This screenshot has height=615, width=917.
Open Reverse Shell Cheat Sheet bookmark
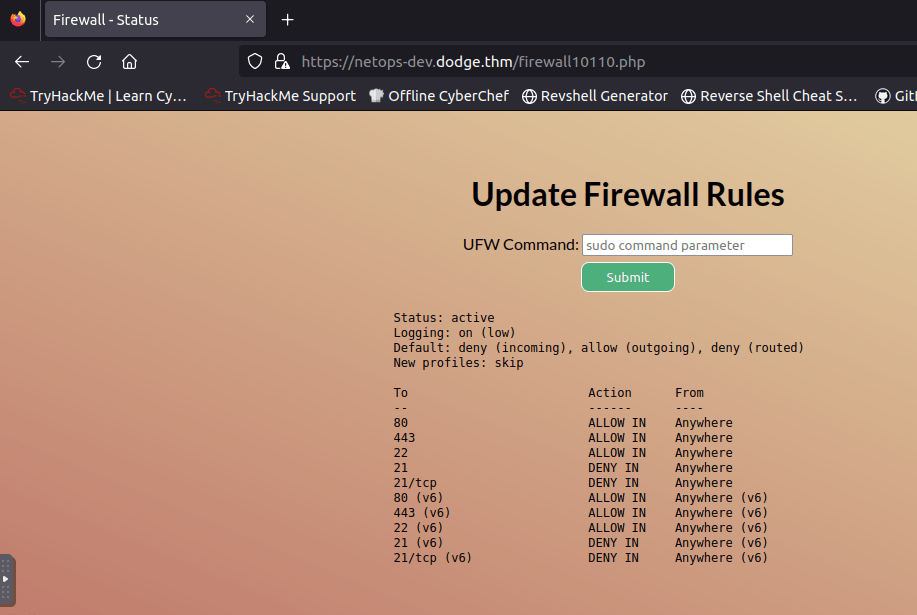point(769,96)
